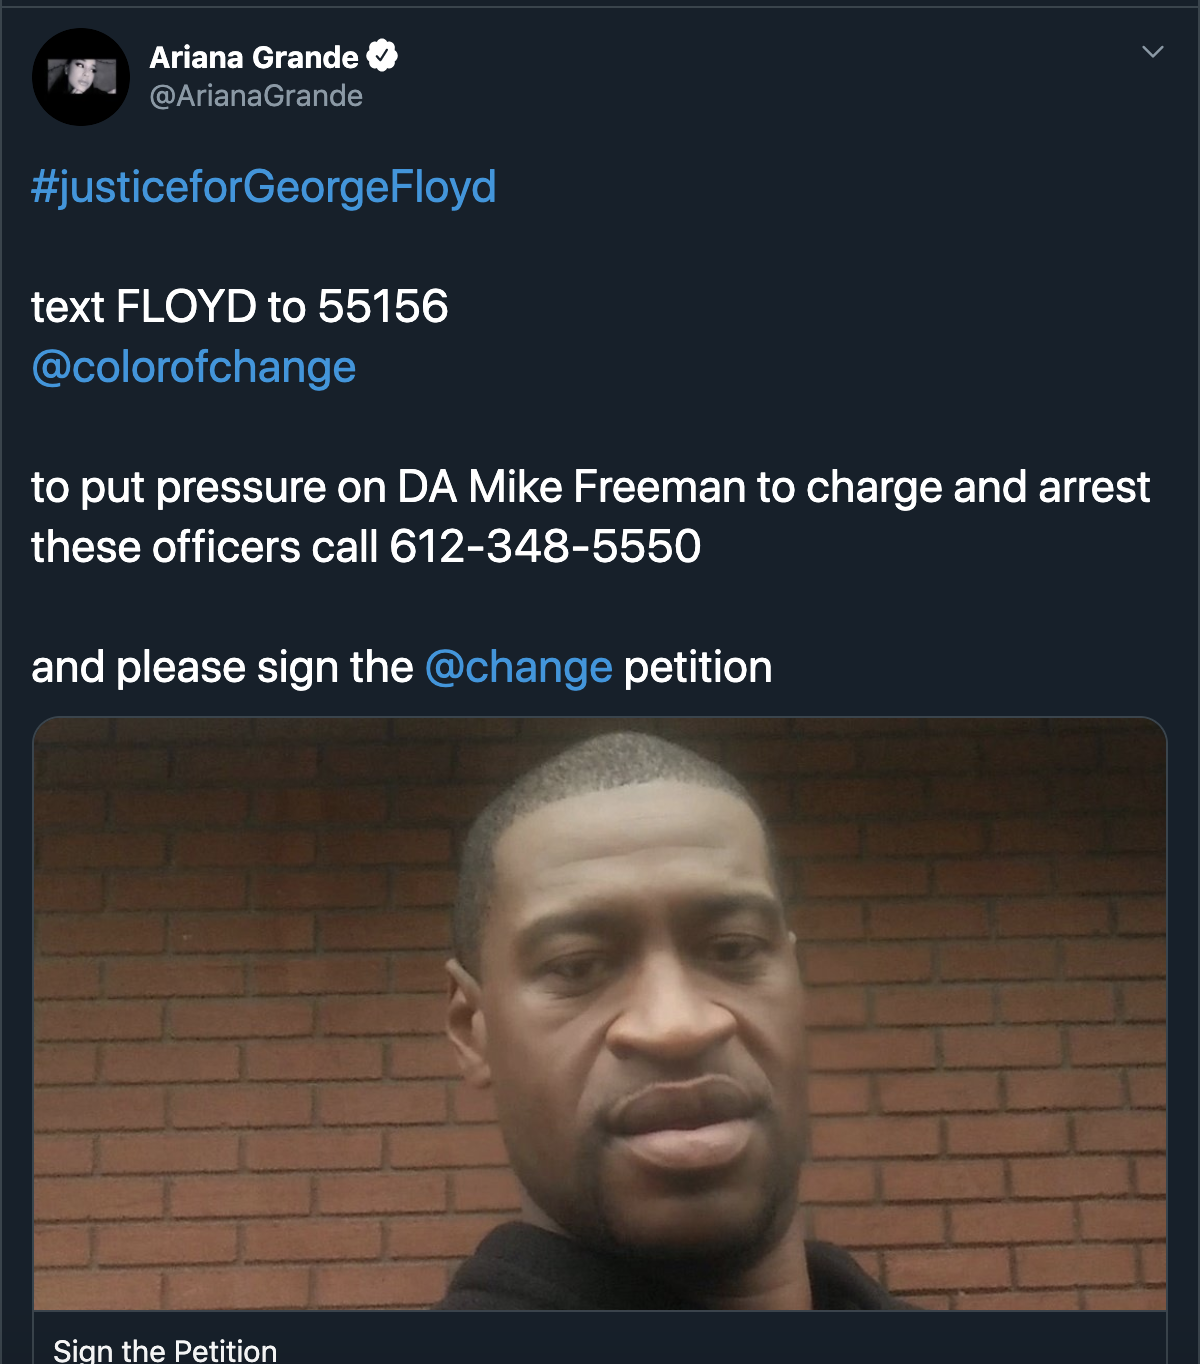Click the 55156 short code number

click(383, 307)
